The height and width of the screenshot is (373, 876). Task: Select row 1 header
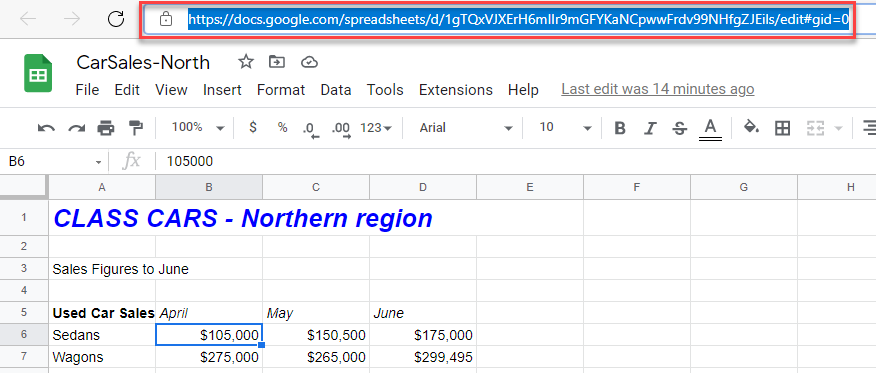click(x=24, y=218)
